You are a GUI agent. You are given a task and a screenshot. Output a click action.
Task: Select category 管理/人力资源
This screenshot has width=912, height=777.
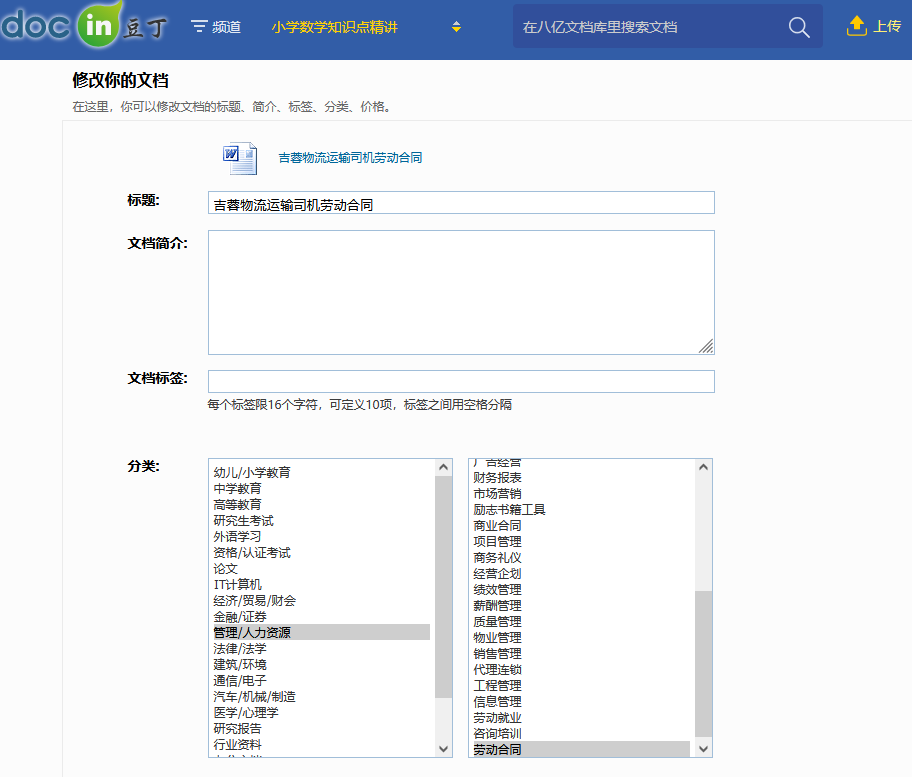point(322,632)
